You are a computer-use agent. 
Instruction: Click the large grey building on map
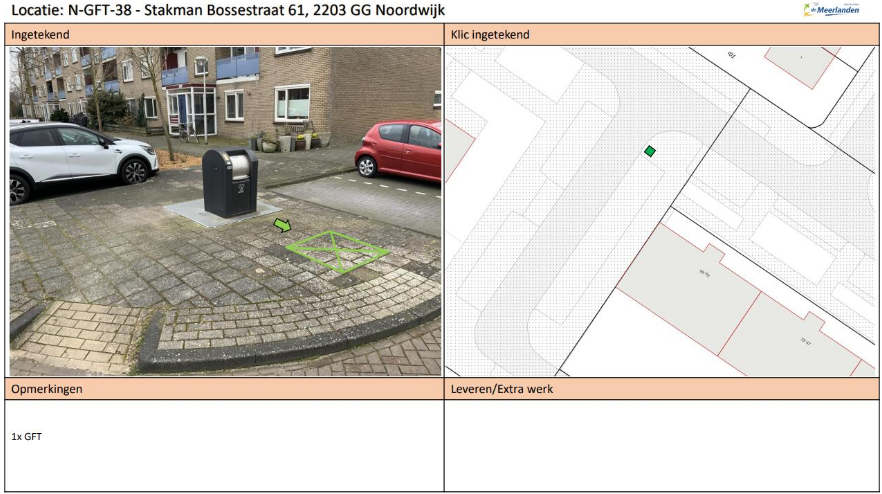point(680,290)
